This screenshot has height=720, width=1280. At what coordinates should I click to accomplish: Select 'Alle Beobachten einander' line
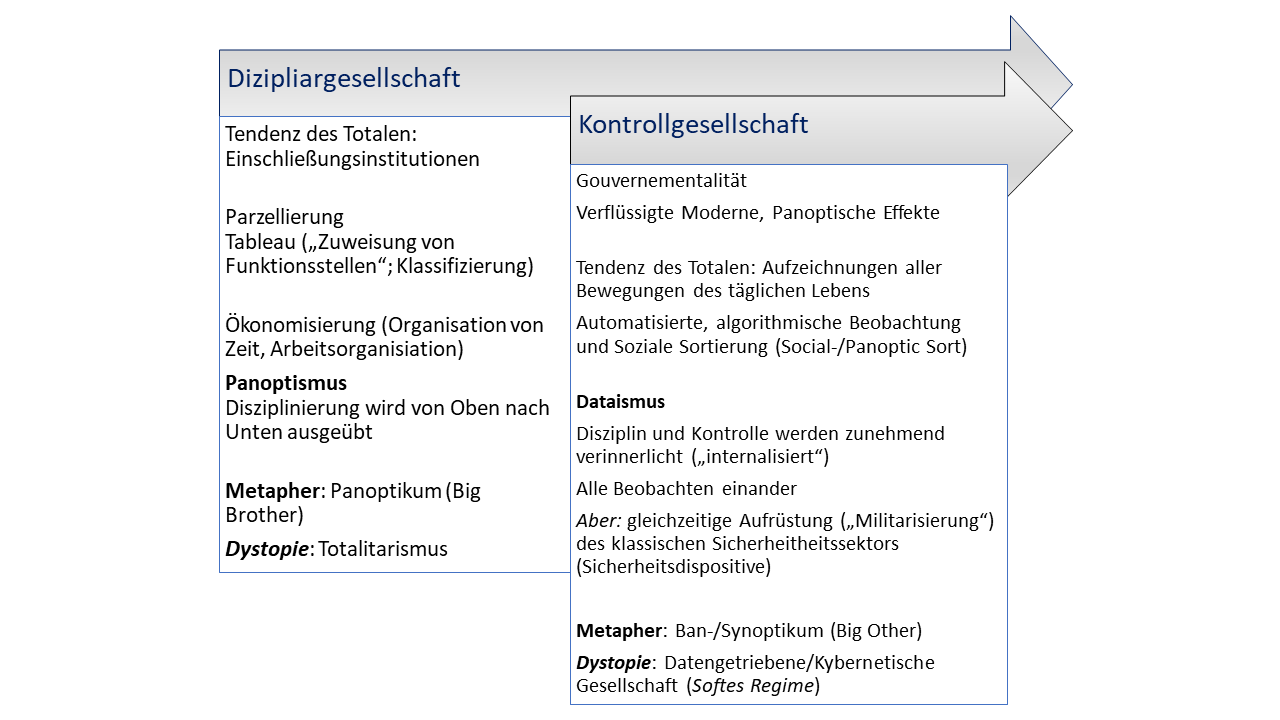[x=686, y=489]
